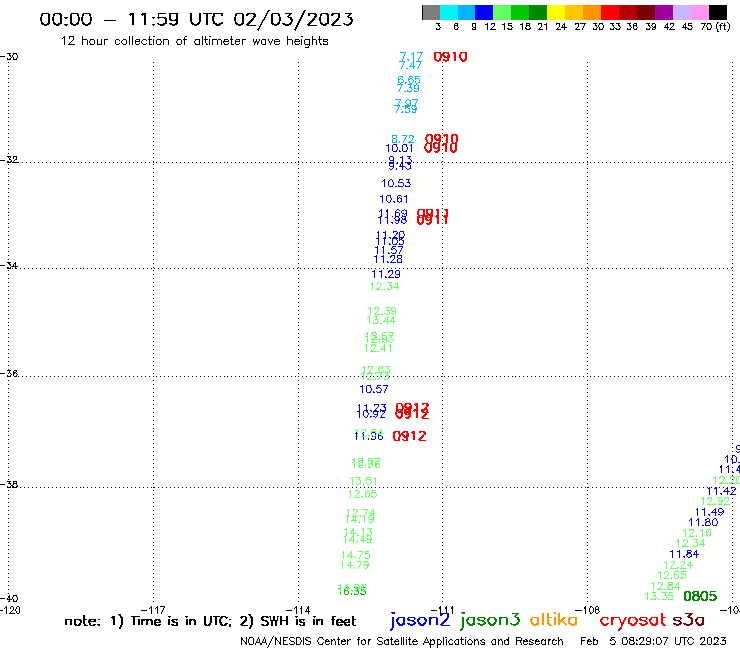Select the cryosat satellite legend label

click(632, 620)
